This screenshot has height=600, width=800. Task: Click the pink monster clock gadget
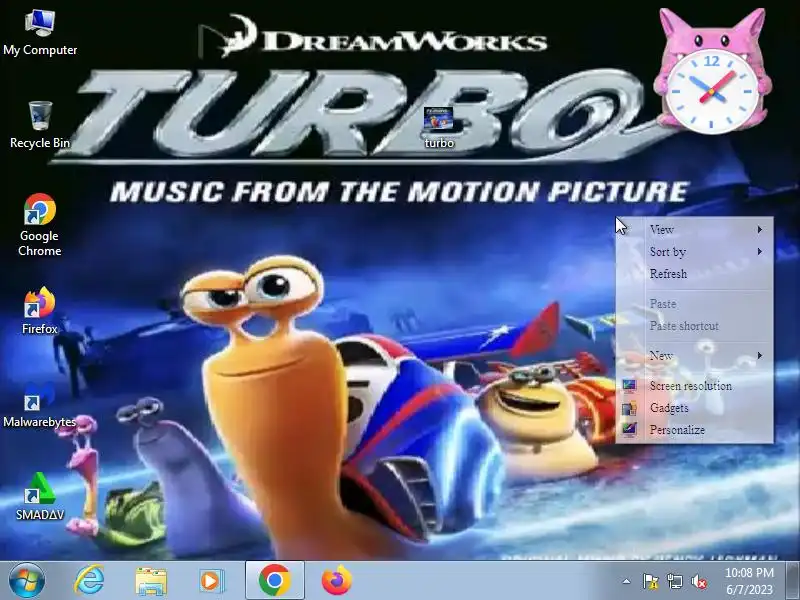click(712, 71)
